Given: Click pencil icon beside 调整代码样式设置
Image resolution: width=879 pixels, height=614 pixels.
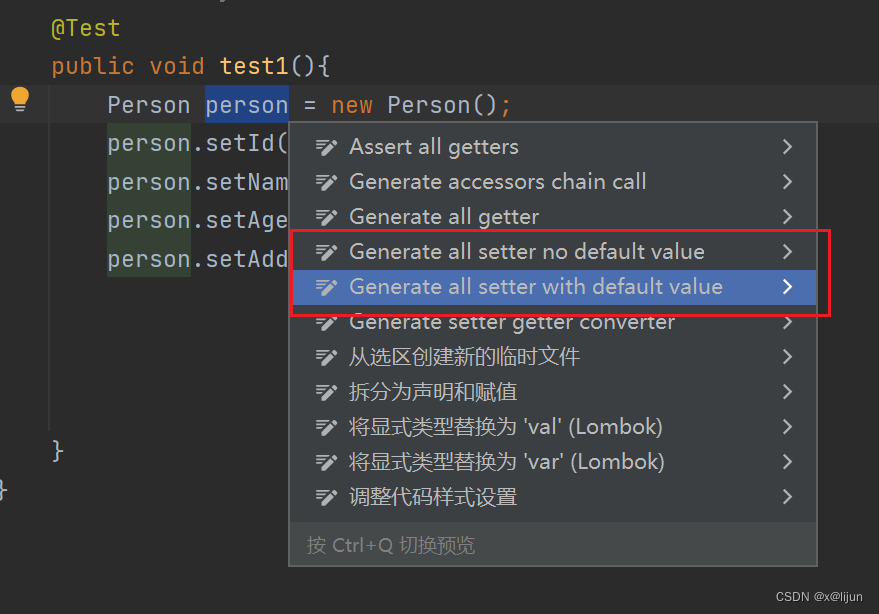Looking at the screenshot, I should [326, 497].
